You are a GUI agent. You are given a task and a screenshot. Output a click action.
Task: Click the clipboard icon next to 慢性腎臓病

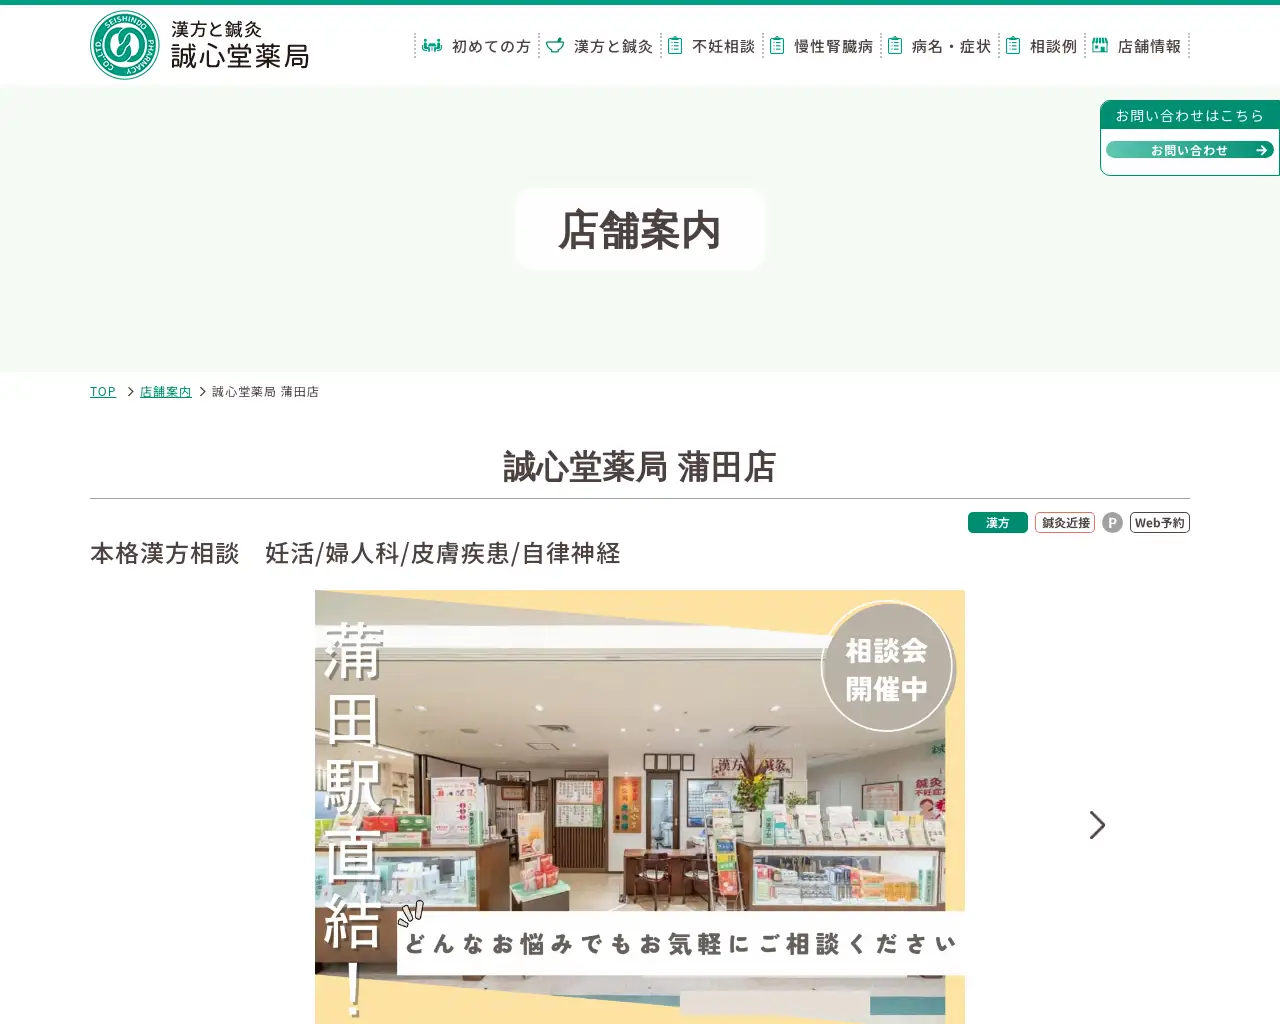coord(776,45)
